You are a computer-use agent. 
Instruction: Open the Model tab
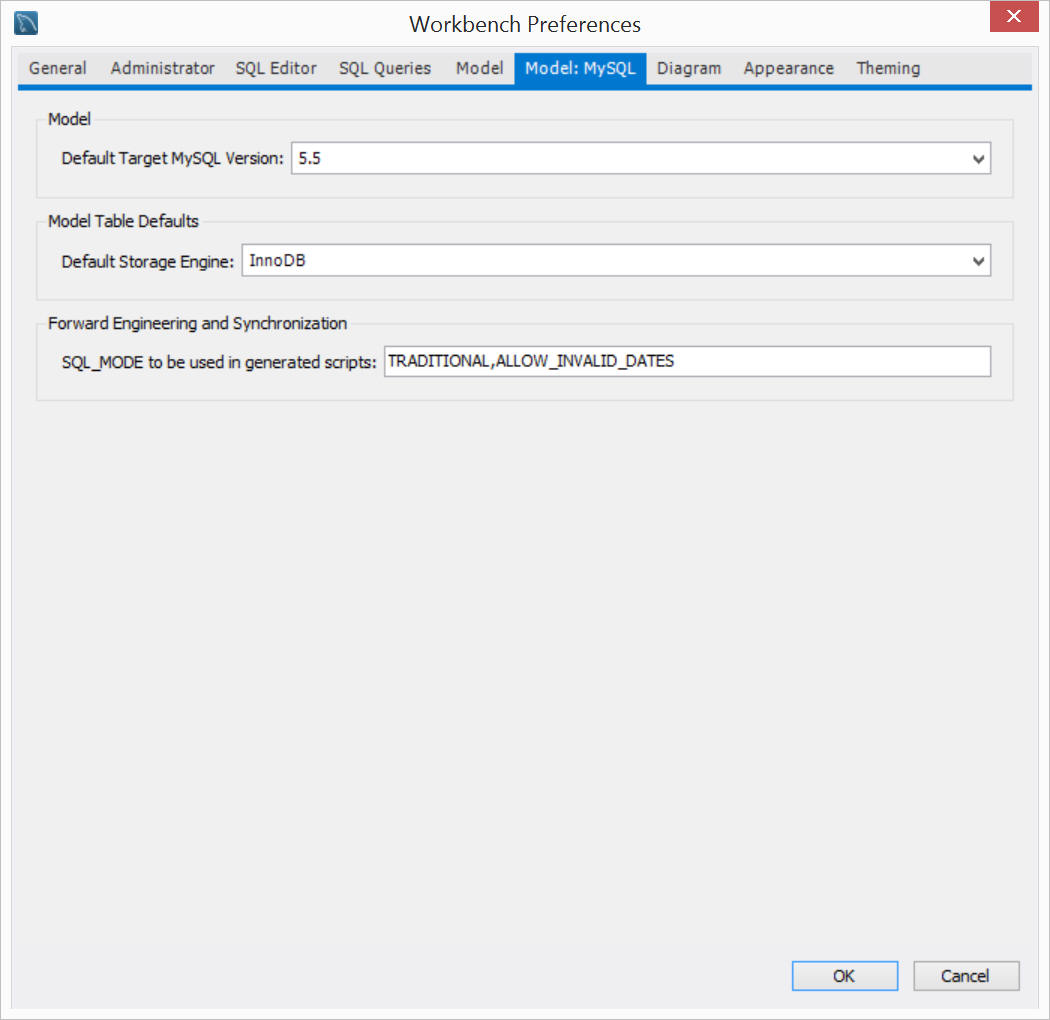click(479, 68)
